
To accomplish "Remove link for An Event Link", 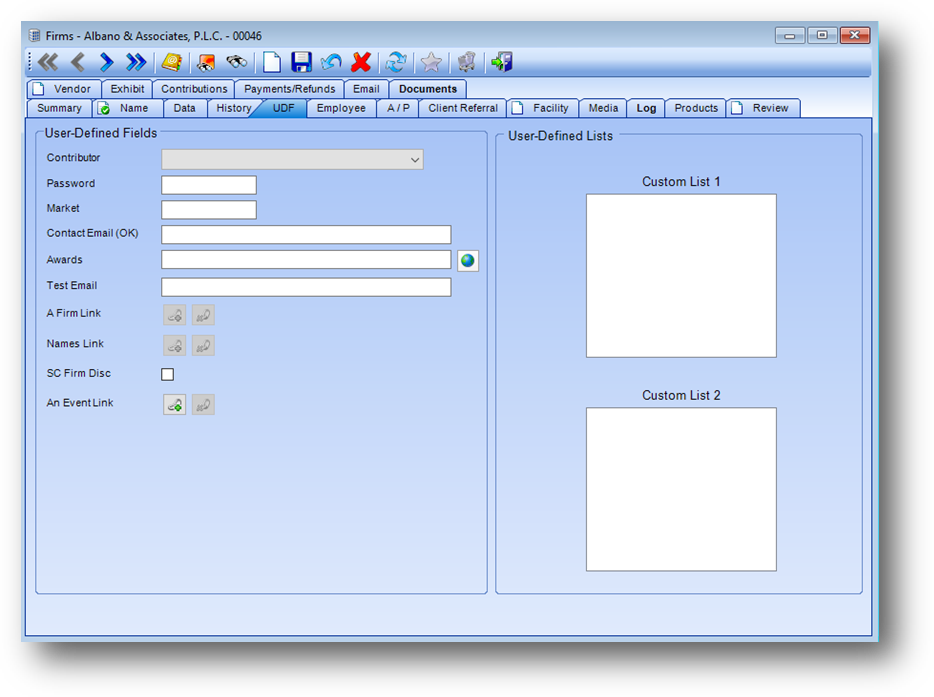I will pyautogui.click(x=203, y=404).
